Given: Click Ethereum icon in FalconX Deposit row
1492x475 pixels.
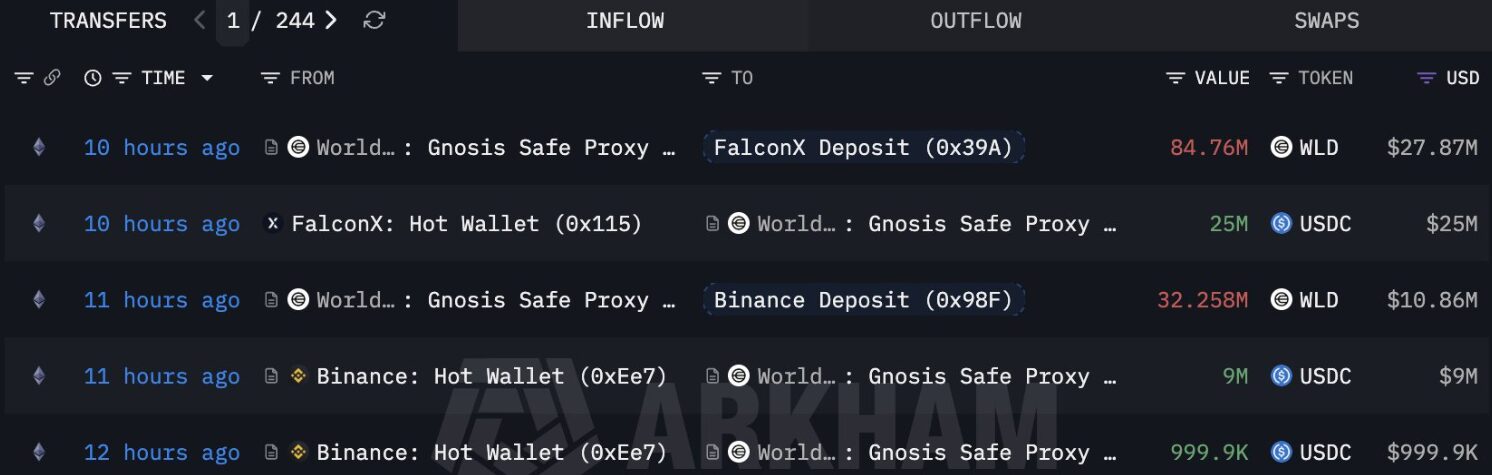Looking at the screenshot, I should pyautogui.click(x=39, y=148).
